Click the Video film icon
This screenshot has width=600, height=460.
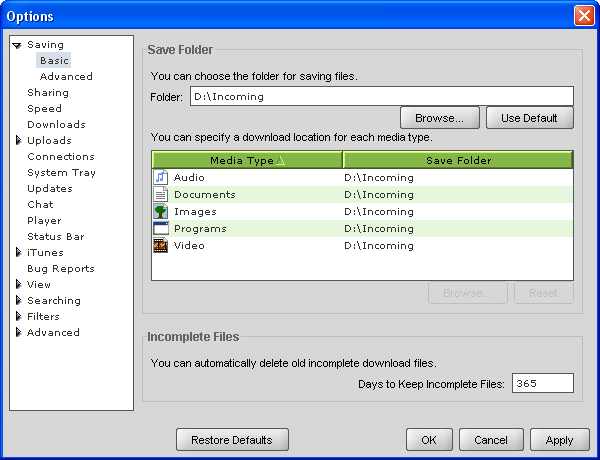161,245
